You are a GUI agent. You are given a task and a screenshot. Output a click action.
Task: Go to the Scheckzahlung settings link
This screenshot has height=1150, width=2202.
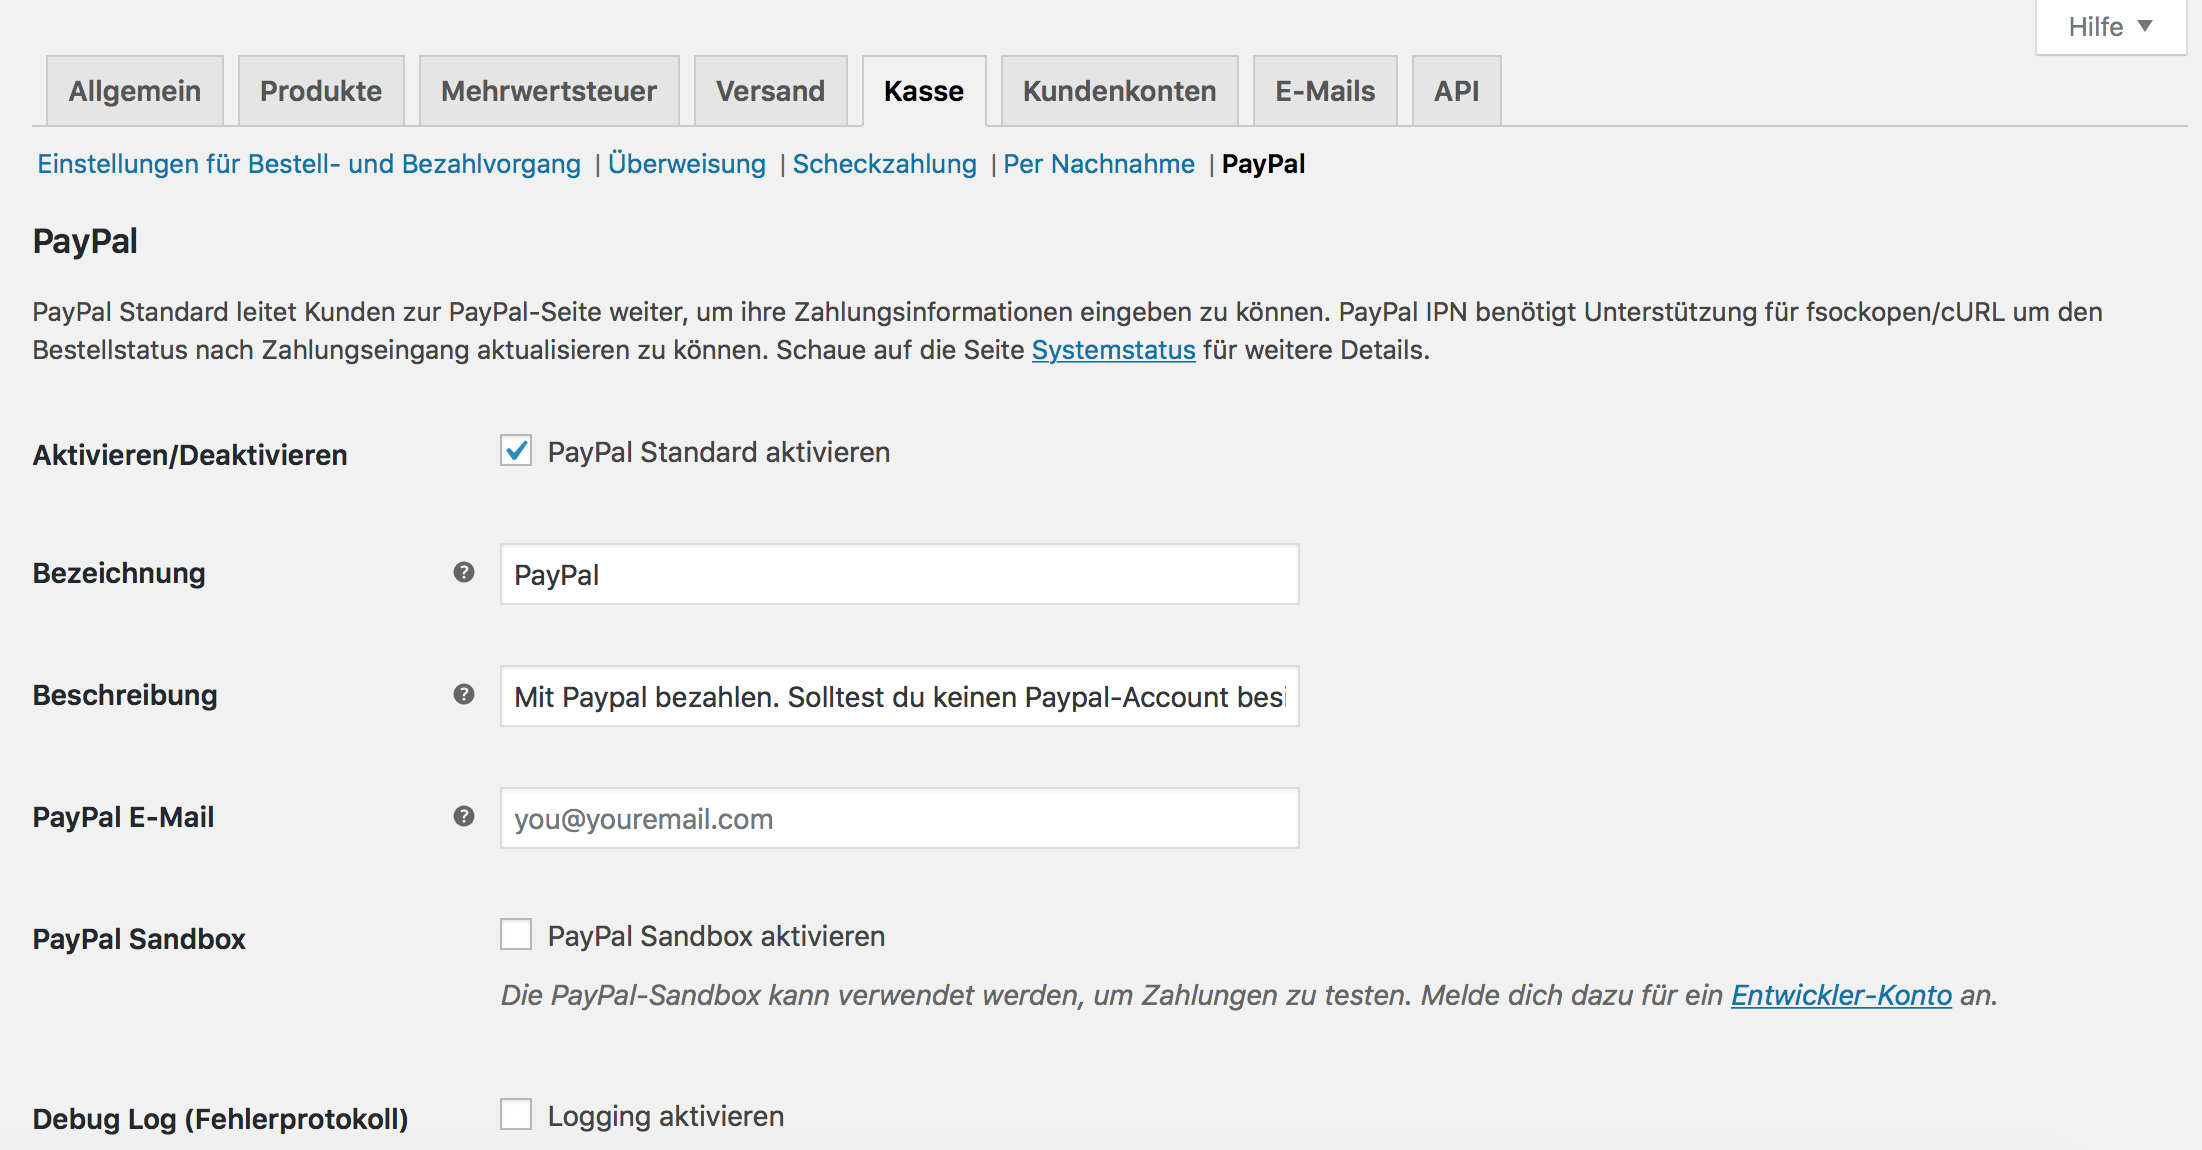(x=884, y=164)
